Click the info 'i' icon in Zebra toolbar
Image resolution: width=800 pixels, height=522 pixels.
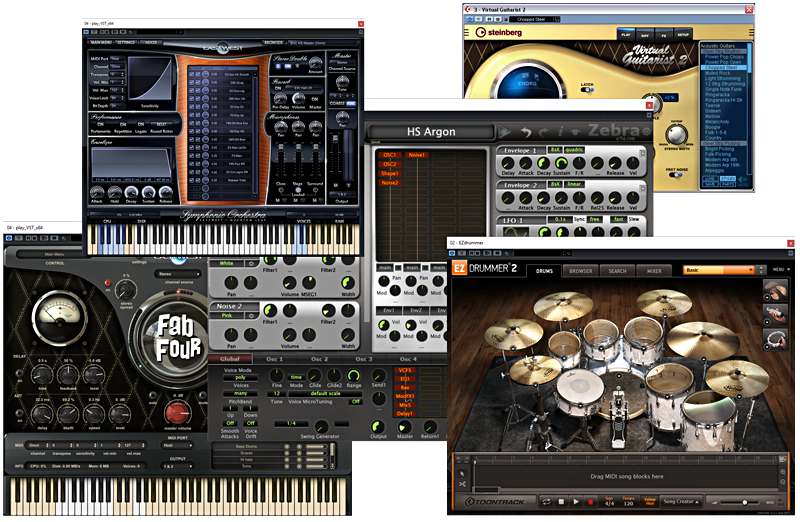560,132
